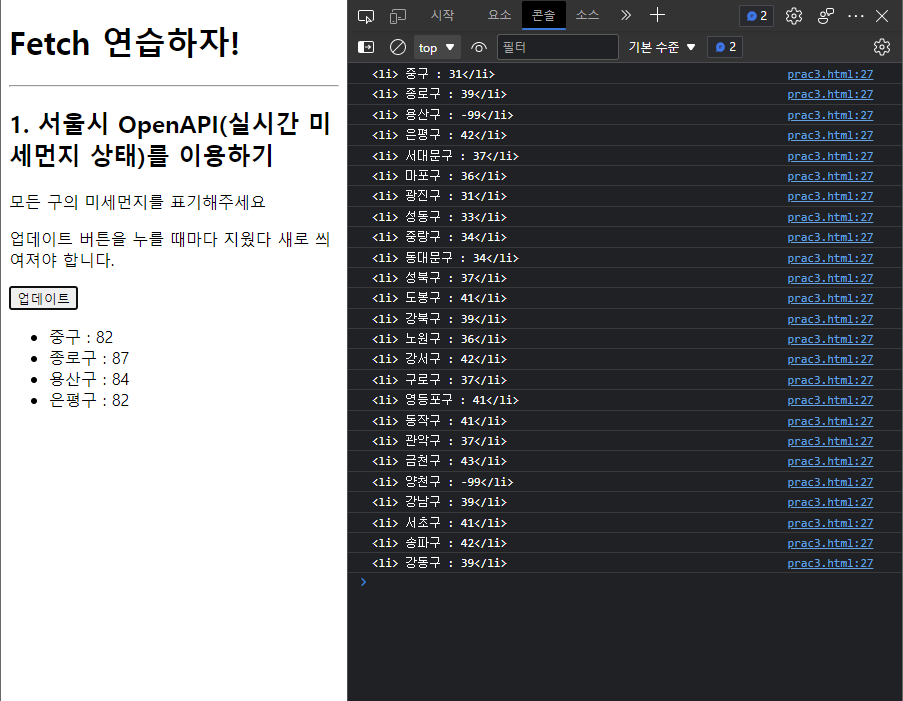Open prac3.html:27 link for 종로구 row
Screen dimensions: 903x701
830,94
